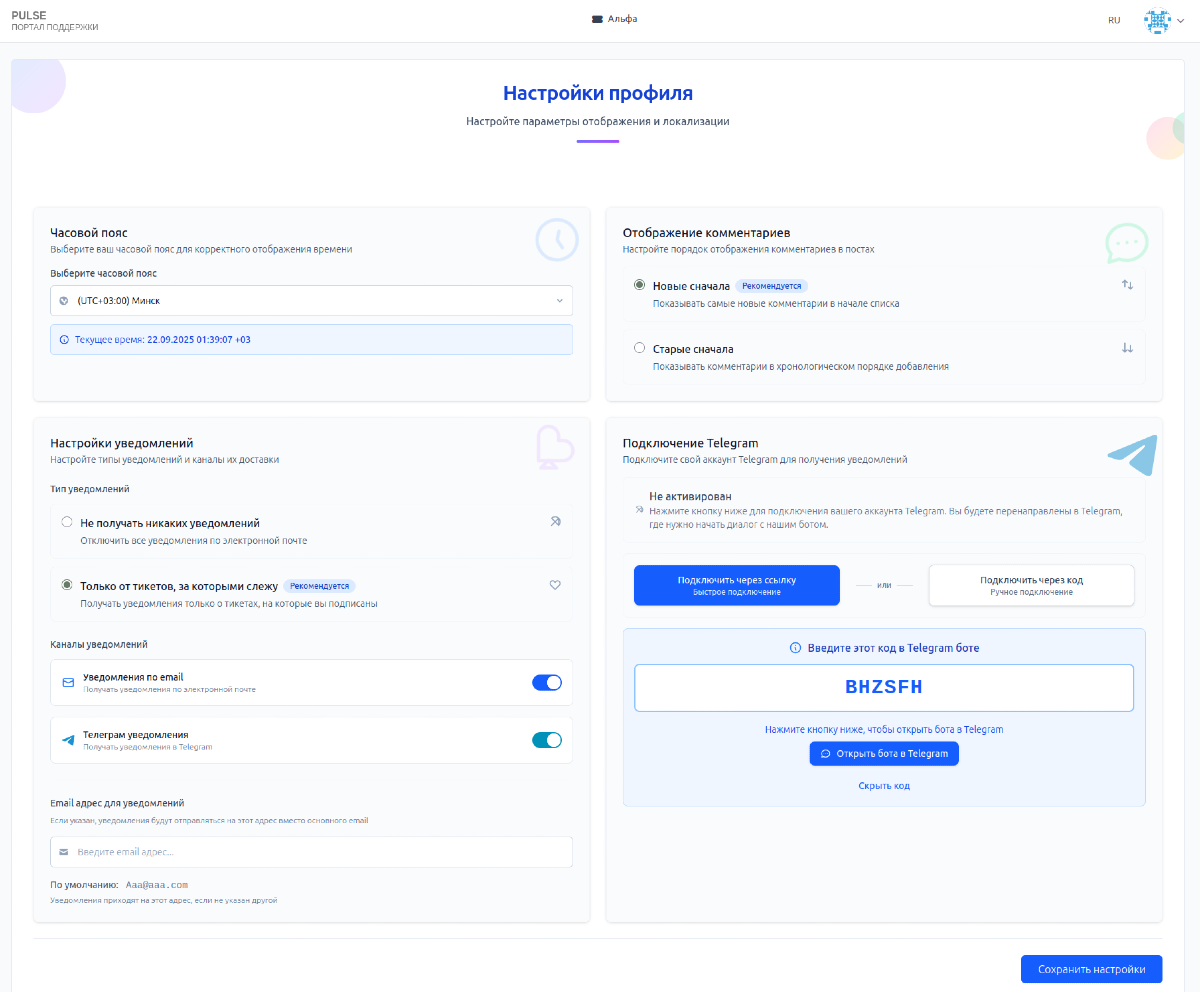
Task: Click large Telegram plane icon in connection card
Action: 1132,454
